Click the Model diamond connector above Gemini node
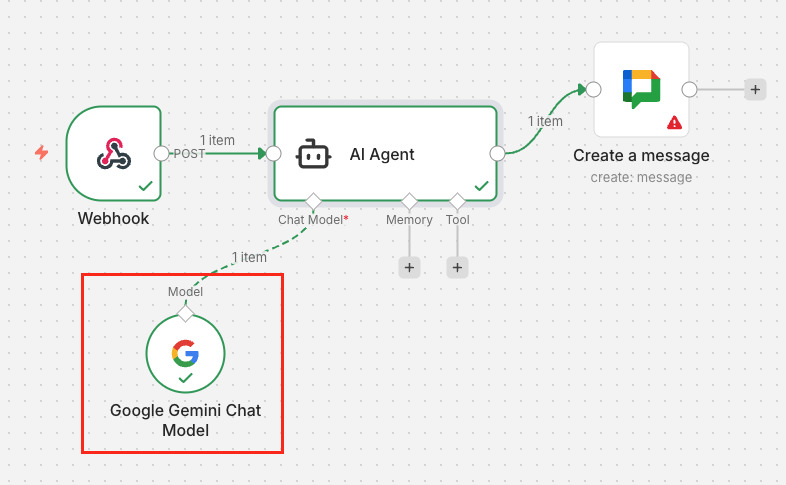Screen dimensions: 786x485 click(x=185, y=313)
